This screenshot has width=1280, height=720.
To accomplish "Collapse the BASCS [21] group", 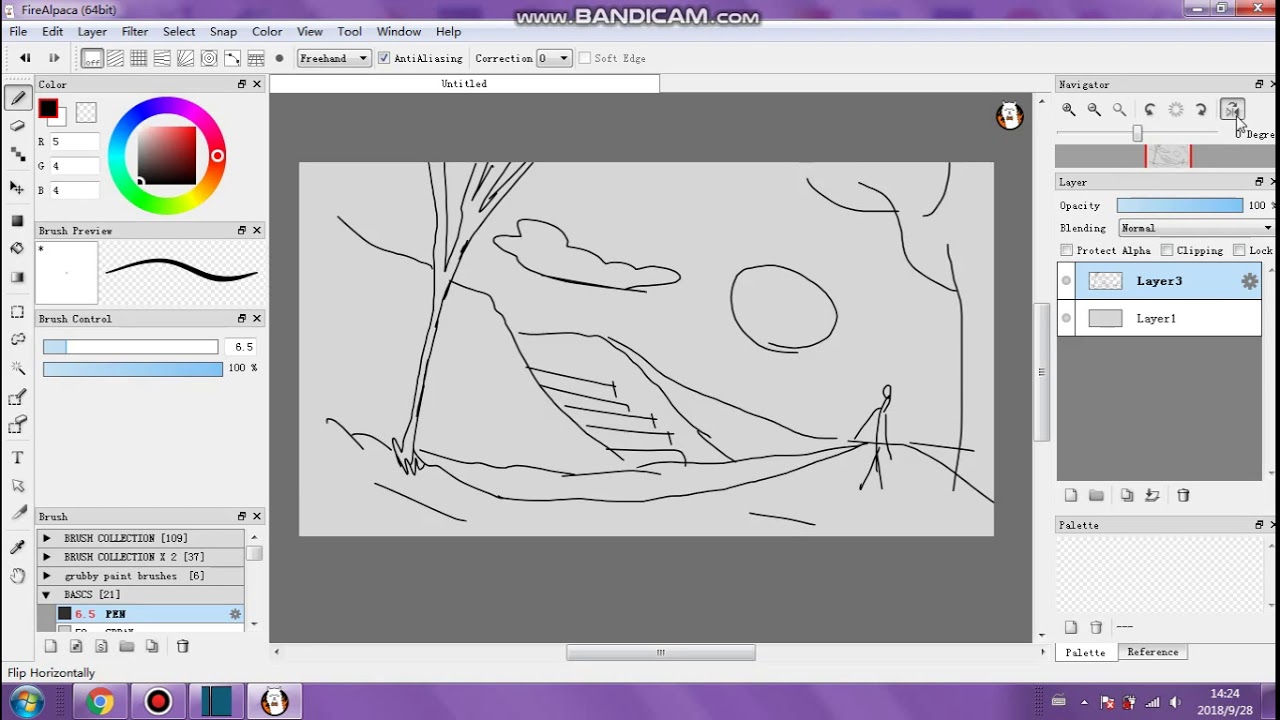I will point(46,595).
